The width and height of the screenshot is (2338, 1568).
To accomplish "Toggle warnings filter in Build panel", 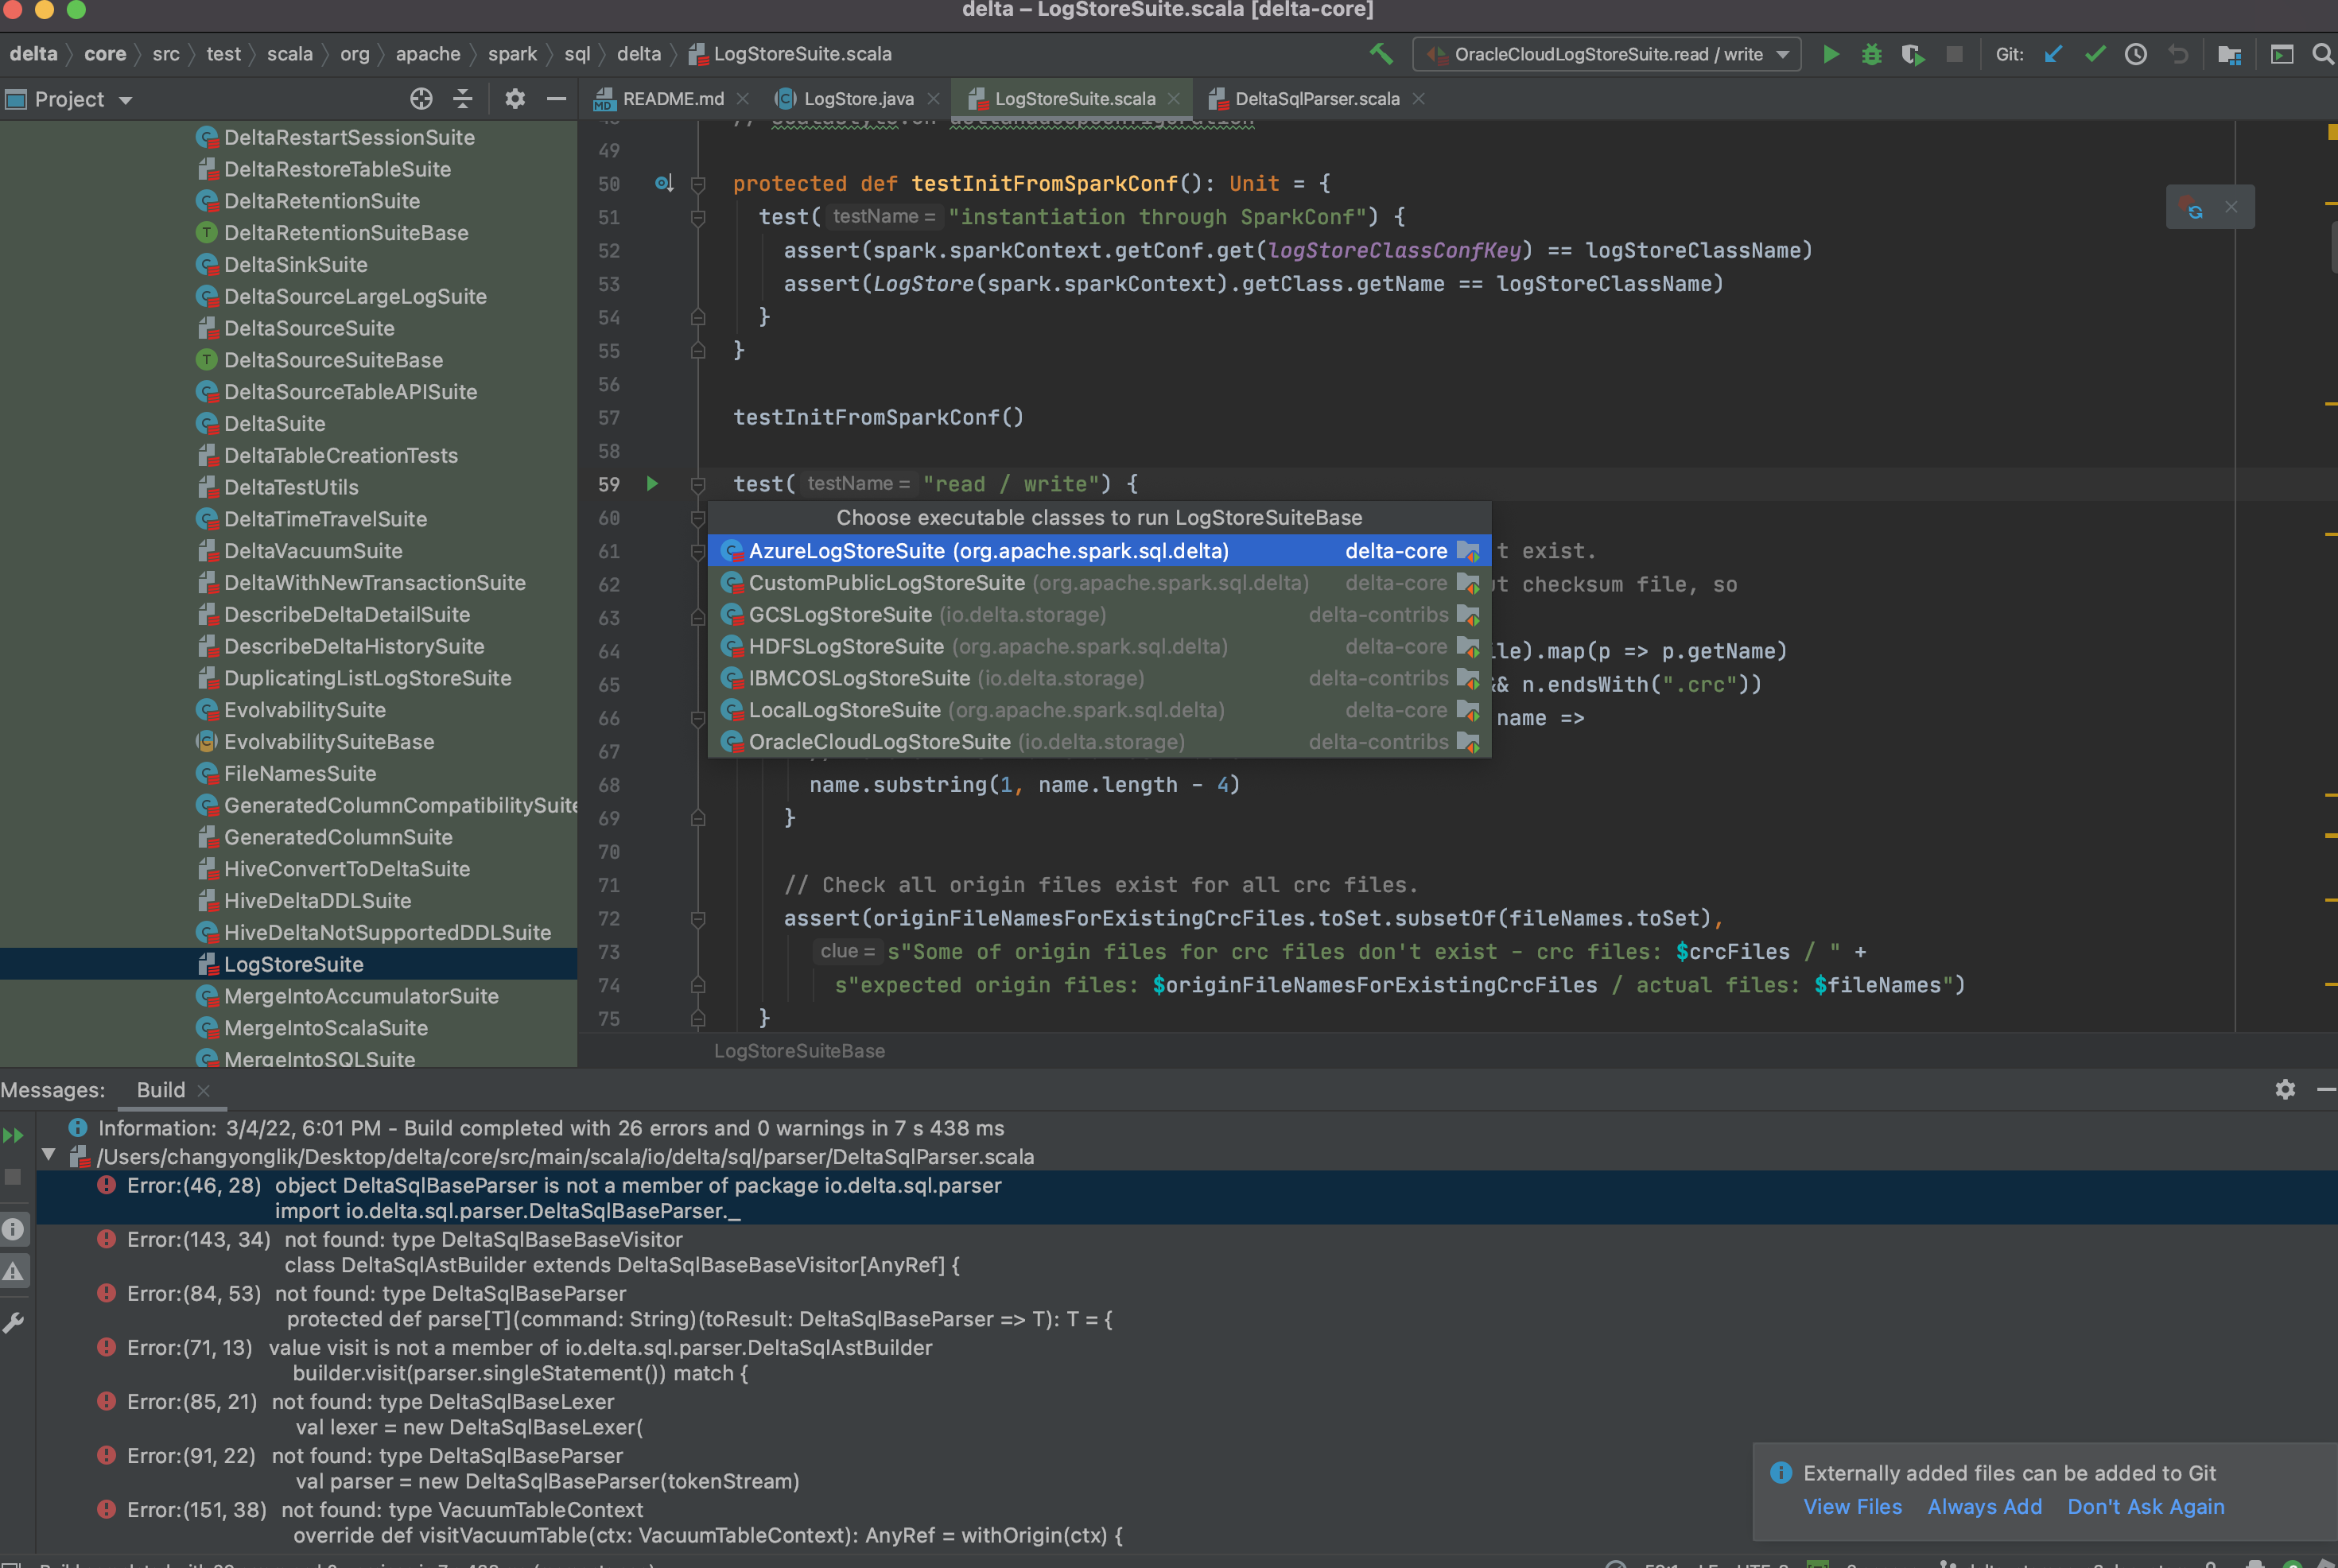I will click(x=14, y=1270).
